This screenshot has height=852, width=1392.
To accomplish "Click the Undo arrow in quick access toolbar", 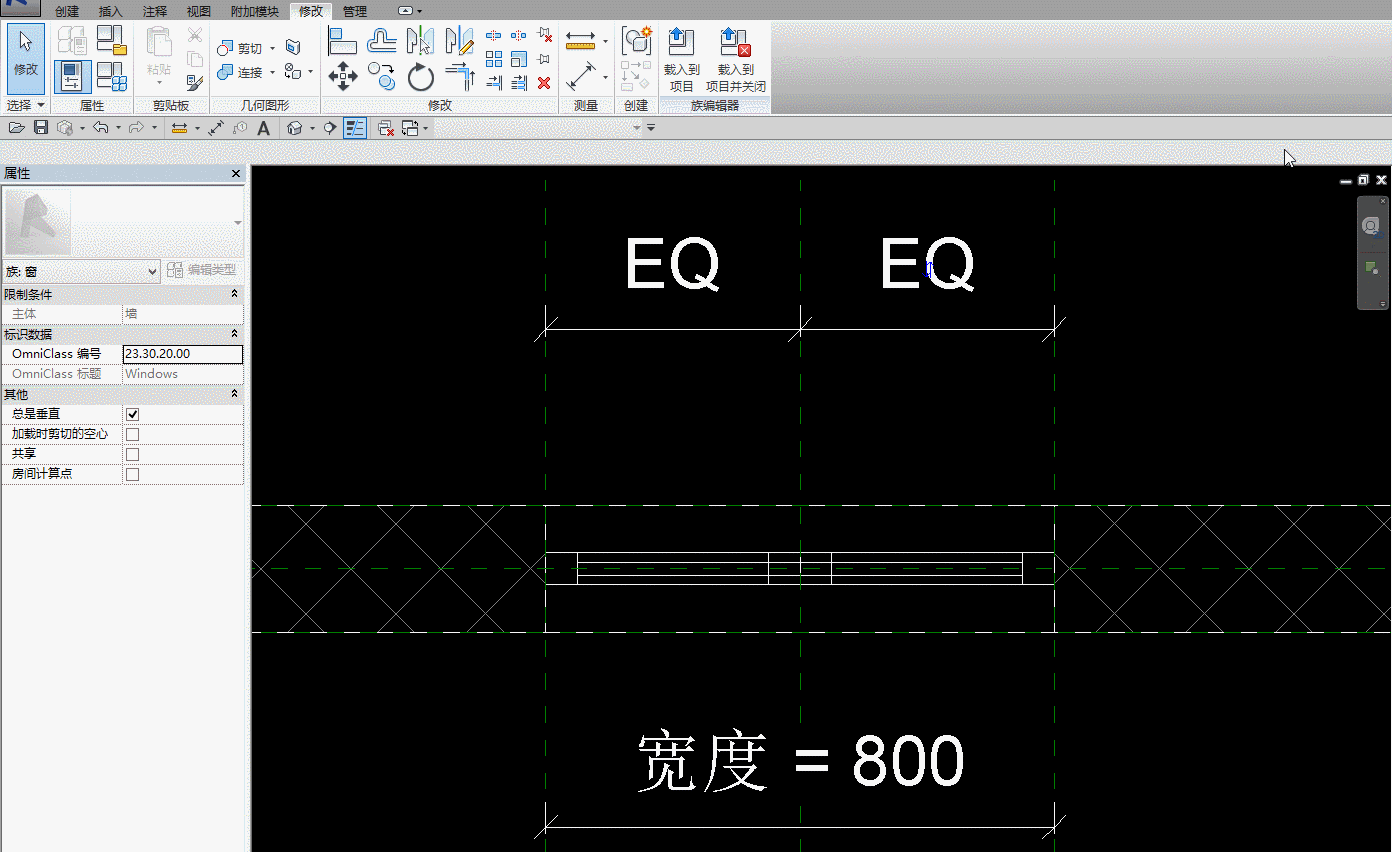I will pyautogui.click(x=100, y=128).
